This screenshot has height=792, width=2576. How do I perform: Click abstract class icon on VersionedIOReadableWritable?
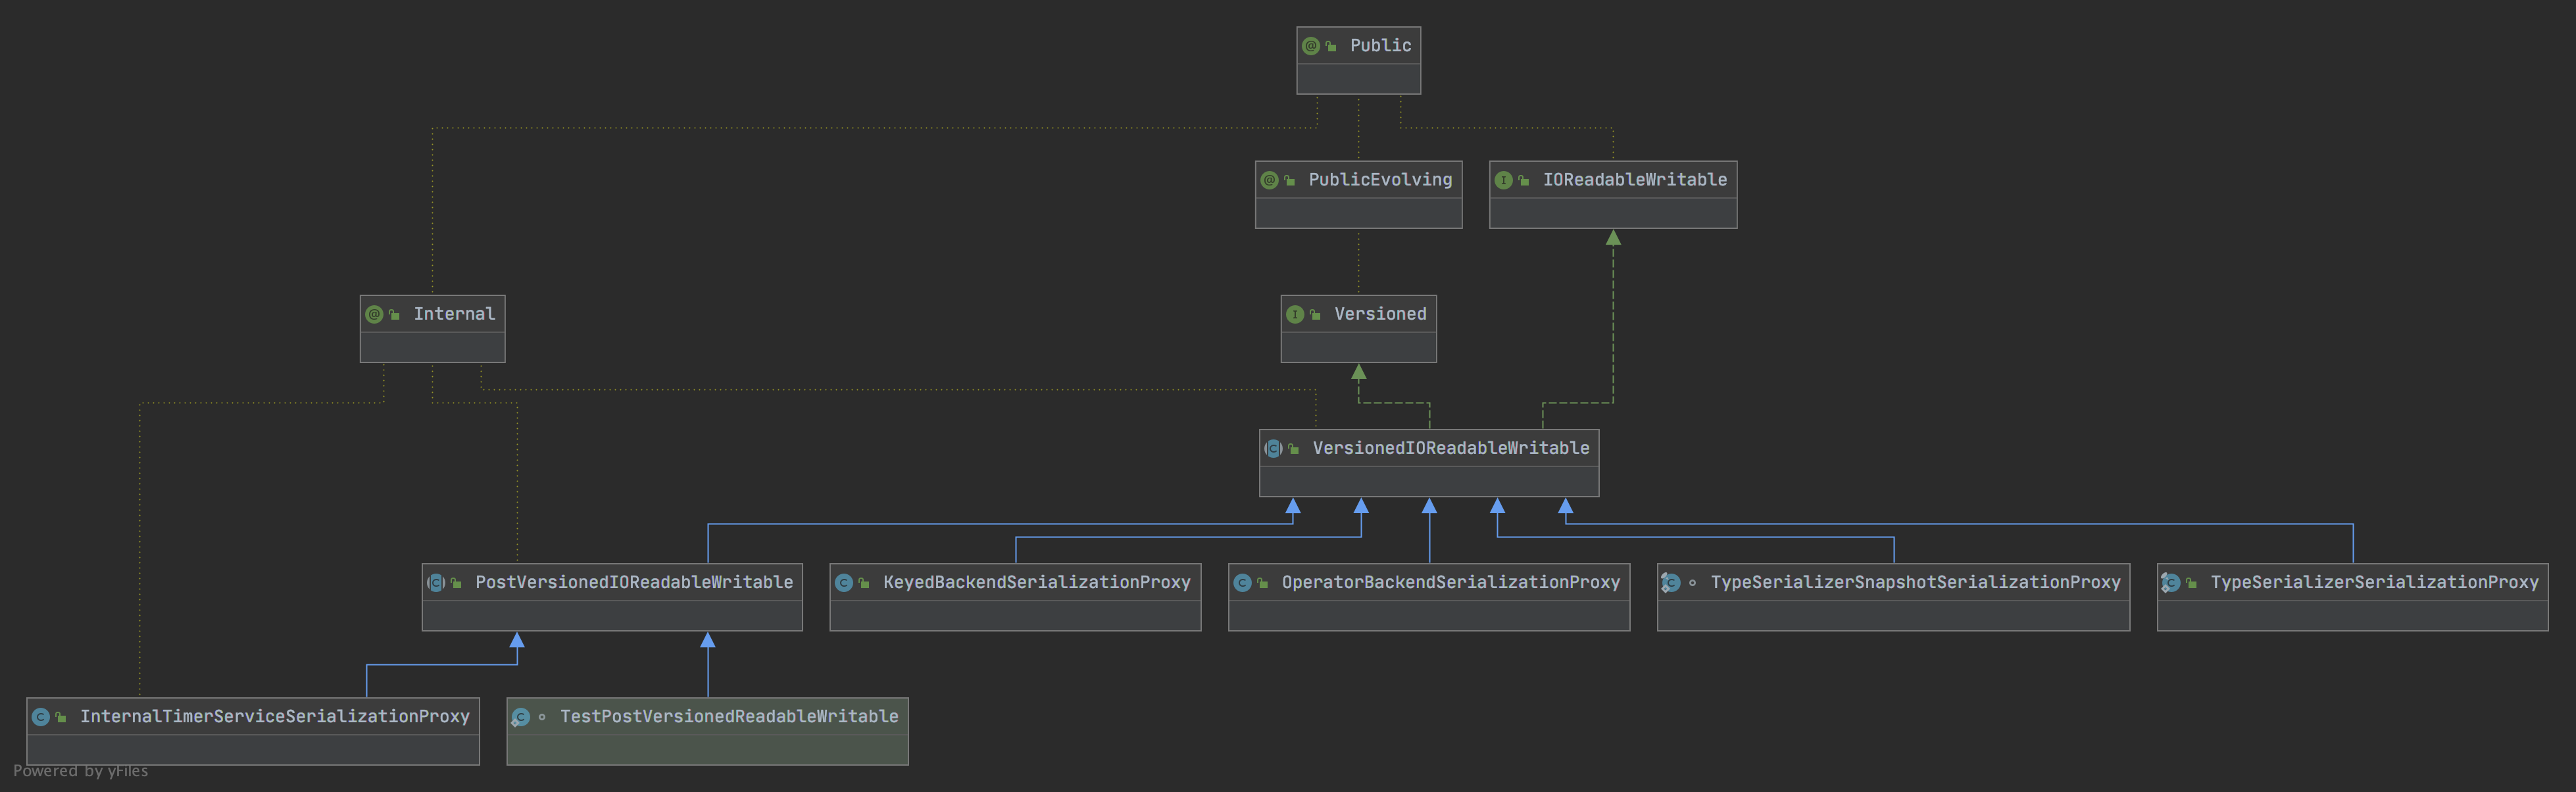(1273, 448)
